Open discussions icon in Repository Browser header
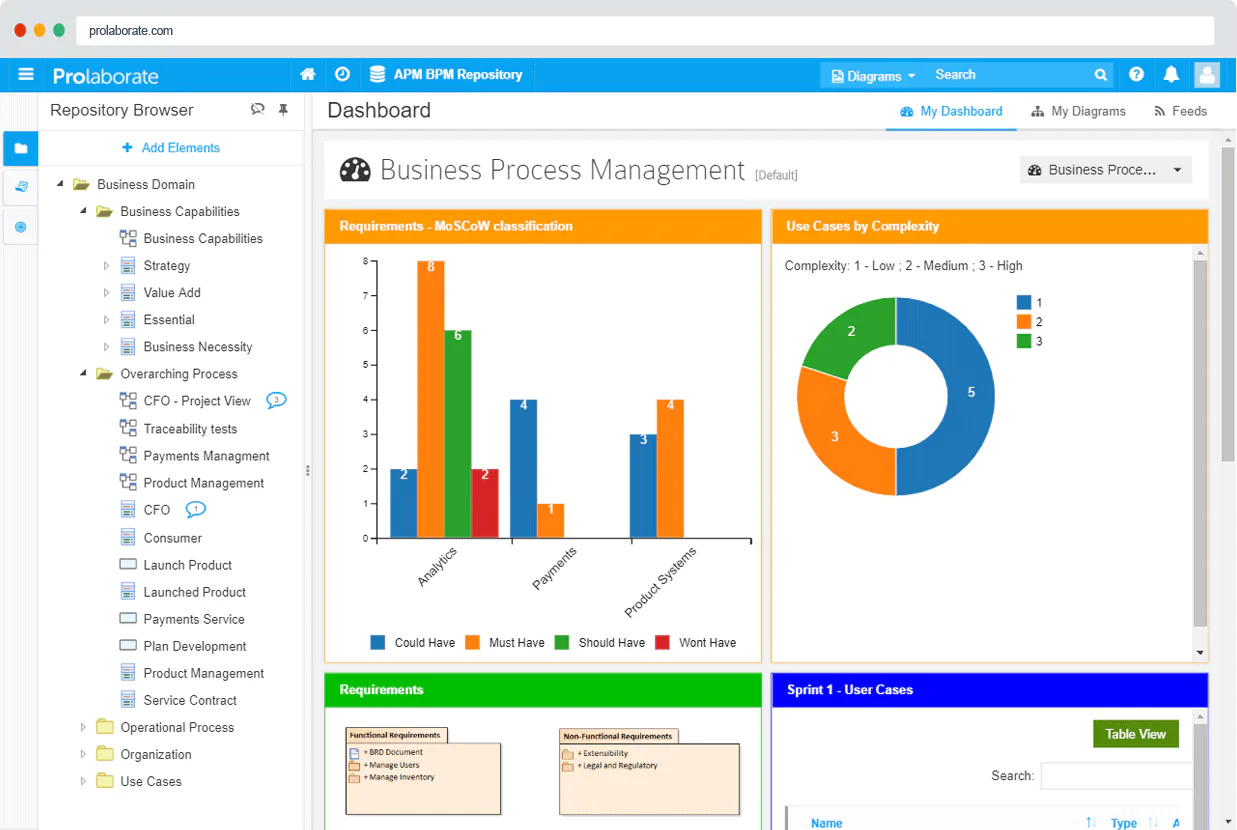Screen dimensions: 1237x830 coord(258,110)
